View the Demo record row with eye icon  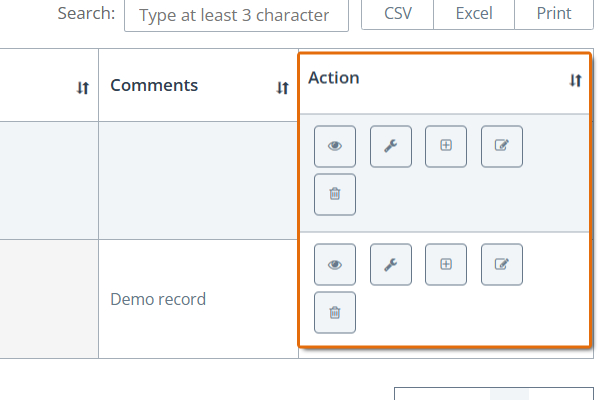(335, 264)
